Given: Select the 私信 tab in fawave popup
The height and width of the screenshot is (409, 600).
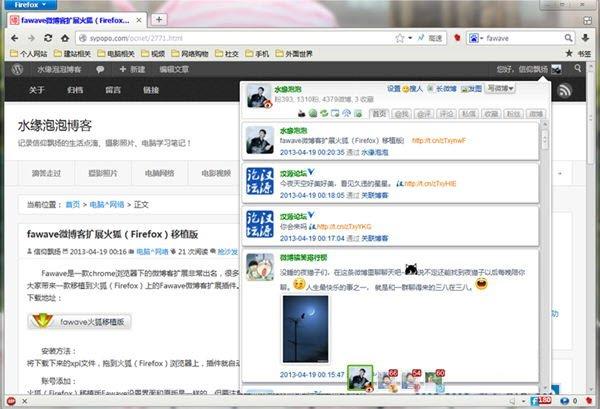Looking at the screenshot, I should [x=469, y=114].
